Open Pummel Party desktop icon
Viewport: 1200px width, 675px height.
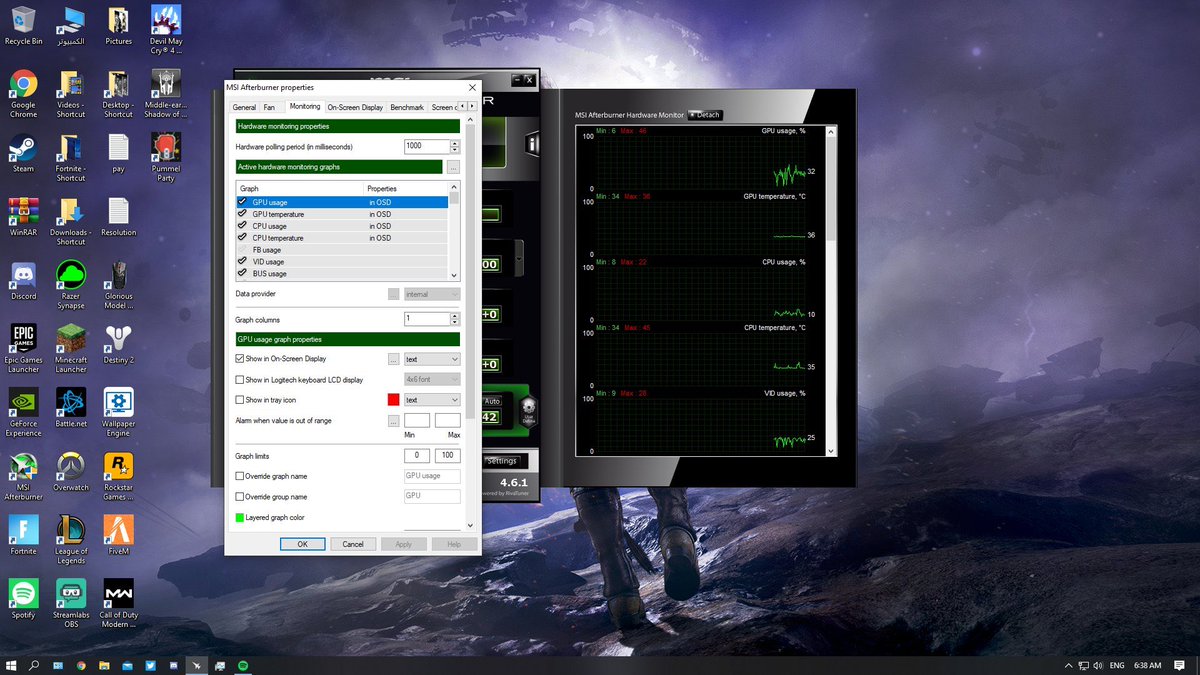tap(166, 158)
